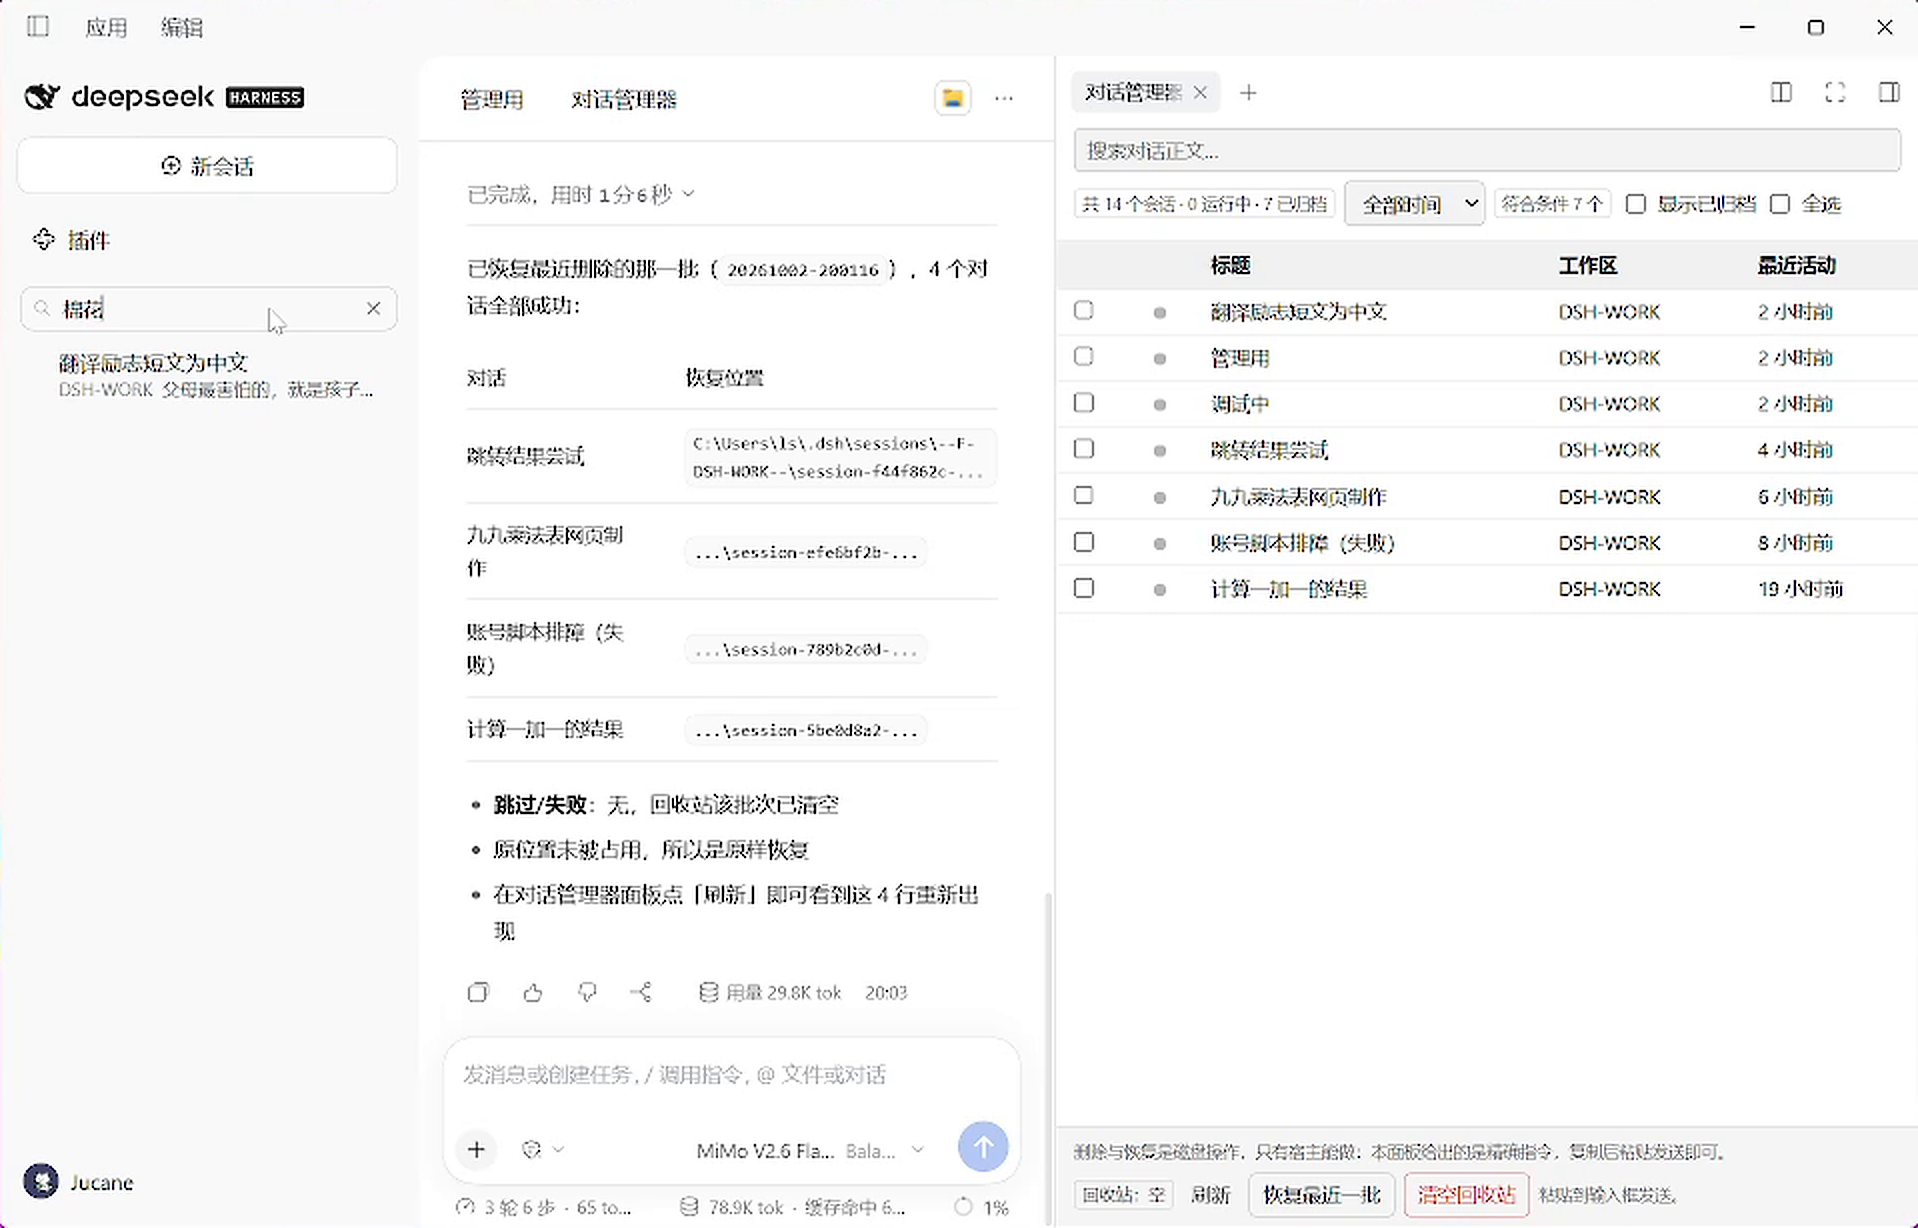Select checkbox for 计算一加一的结果 row
1918x1228 pixels.
tap(1083, 588)
